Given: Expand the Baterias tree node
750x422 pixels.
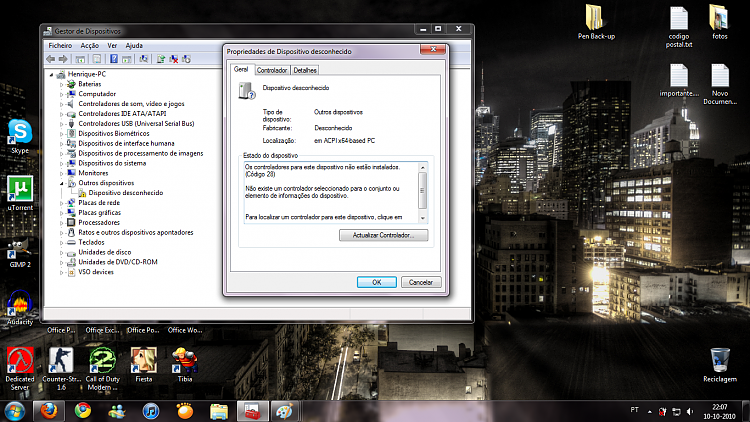Looking at the screenshot, I should coord(61,84).
